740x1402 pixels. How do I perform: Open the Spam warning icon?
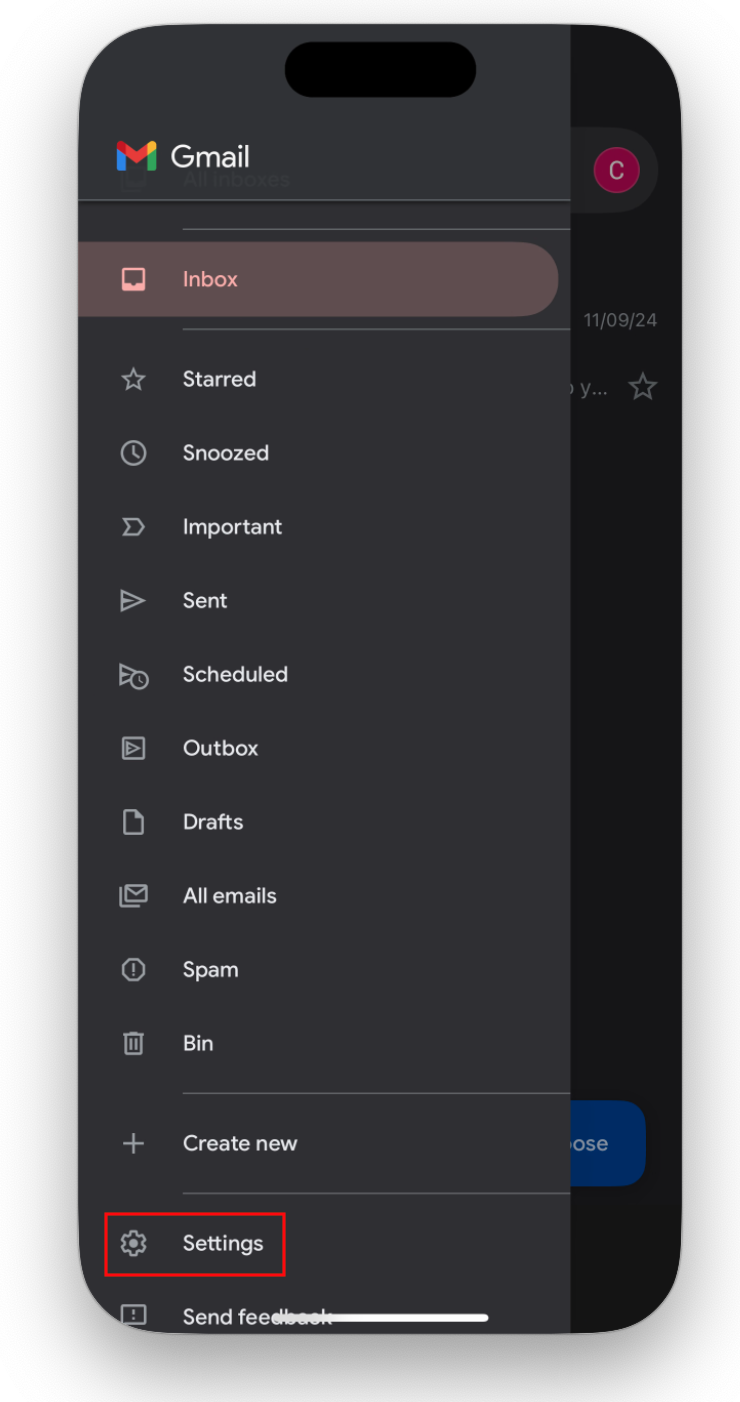coord(133,969)
